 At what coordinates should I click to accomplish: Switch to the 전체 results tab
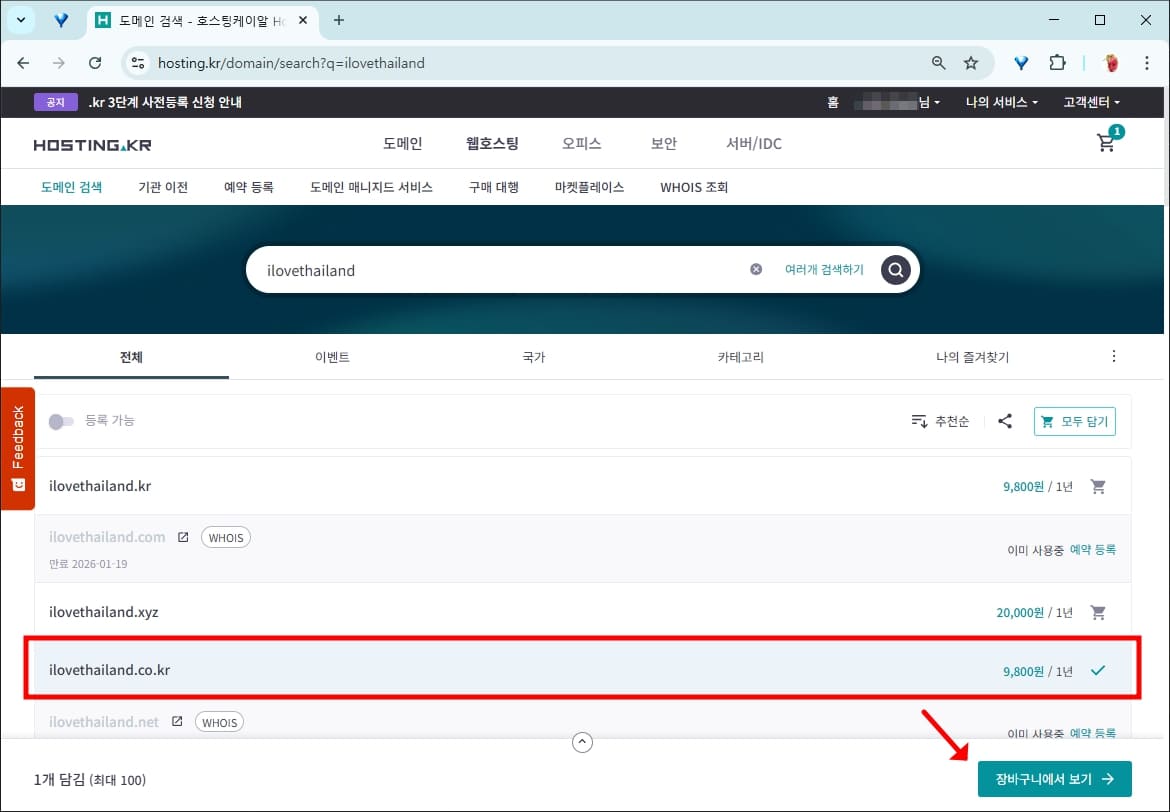(131, 357)
